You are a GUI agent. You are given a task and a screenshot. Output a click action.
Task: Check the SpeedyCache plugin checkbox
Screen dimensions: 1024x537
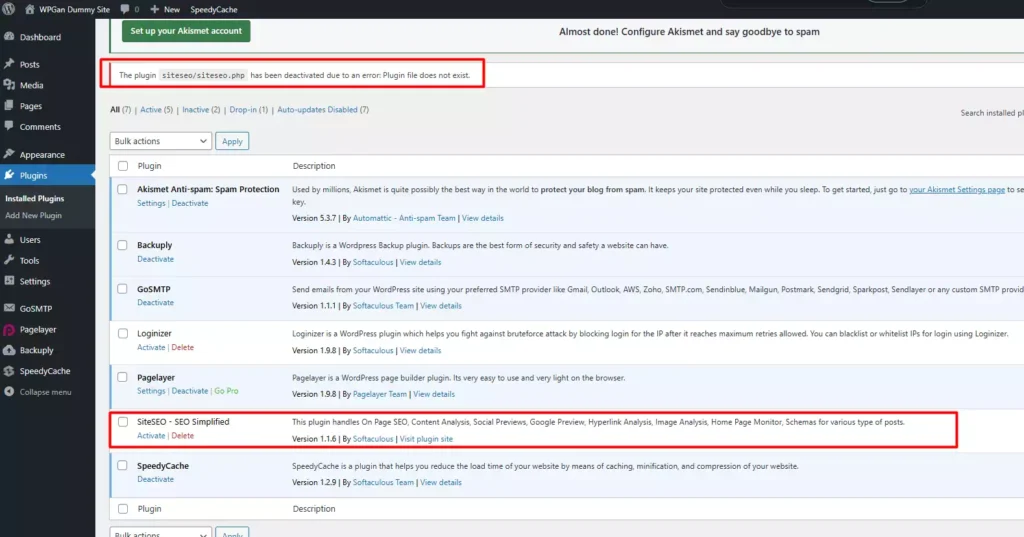(x=122, y=466)
